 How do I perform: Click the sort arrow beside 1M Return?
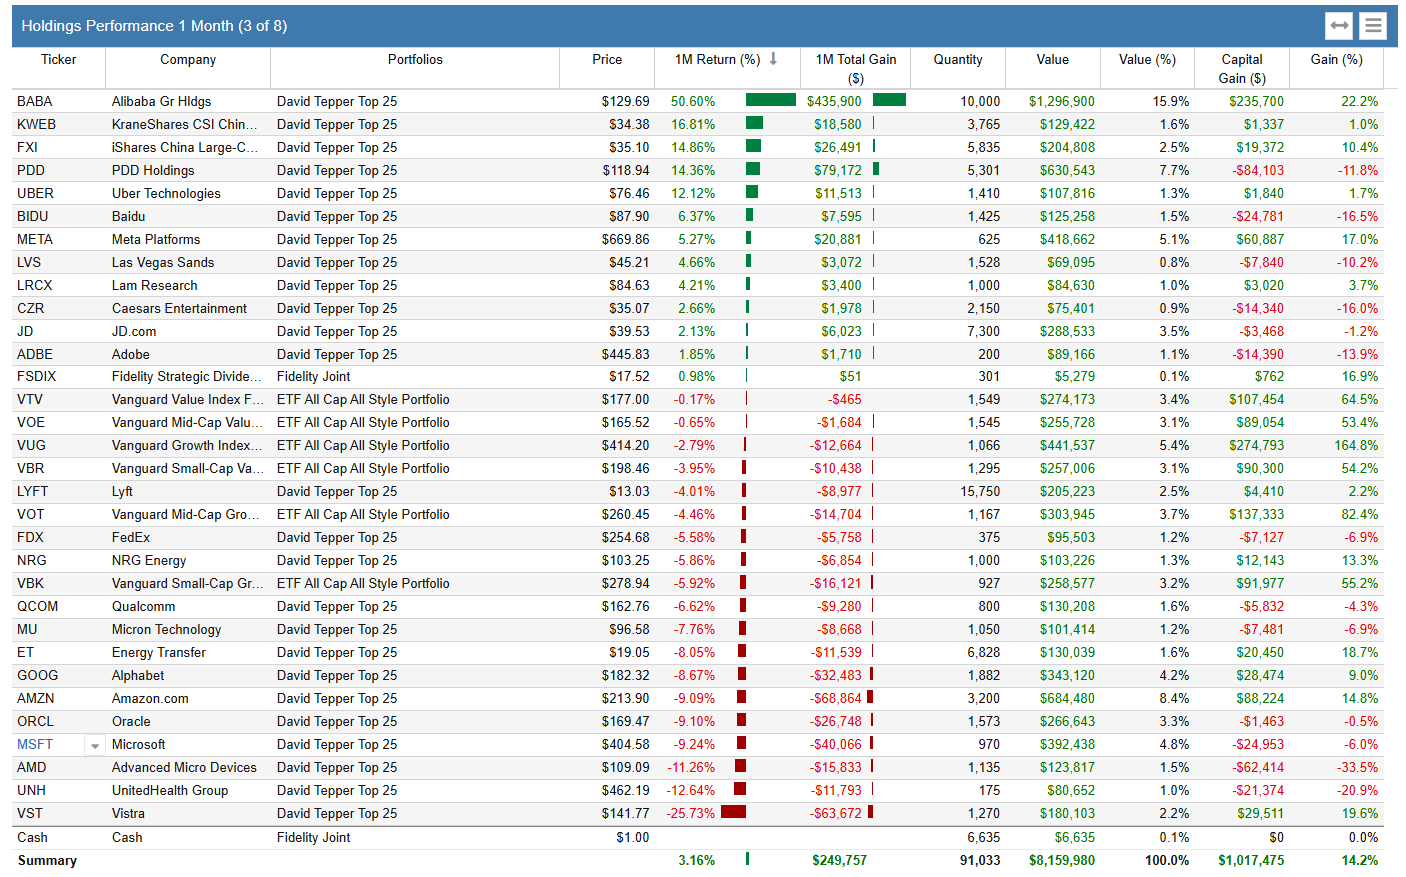point(772,59)
